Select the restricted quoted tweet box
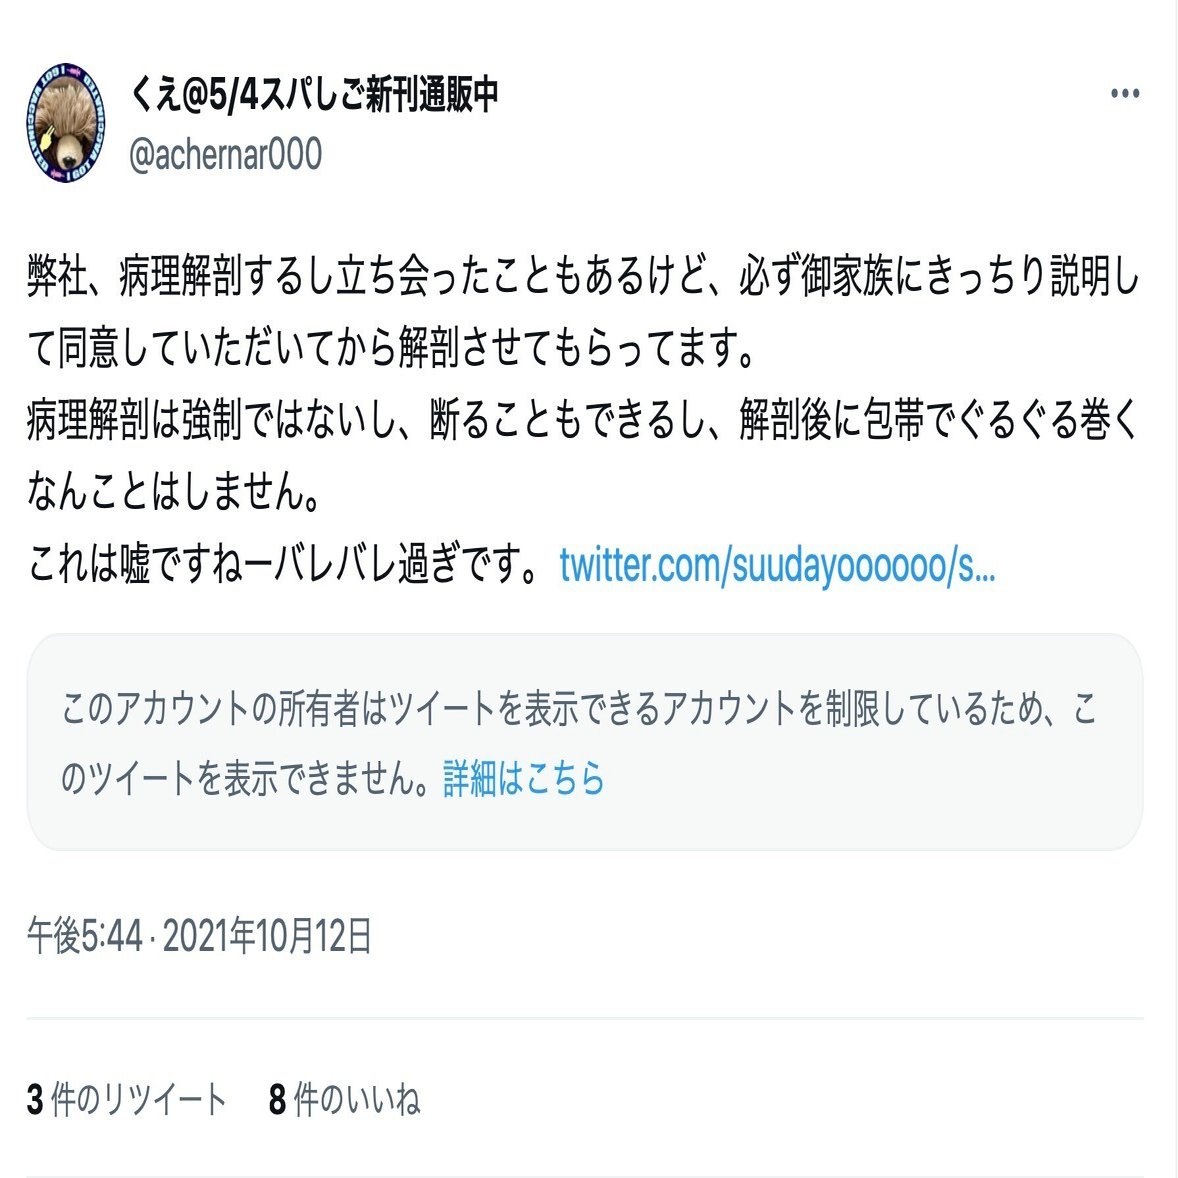1178x1178 pixels. click(584, 742)
